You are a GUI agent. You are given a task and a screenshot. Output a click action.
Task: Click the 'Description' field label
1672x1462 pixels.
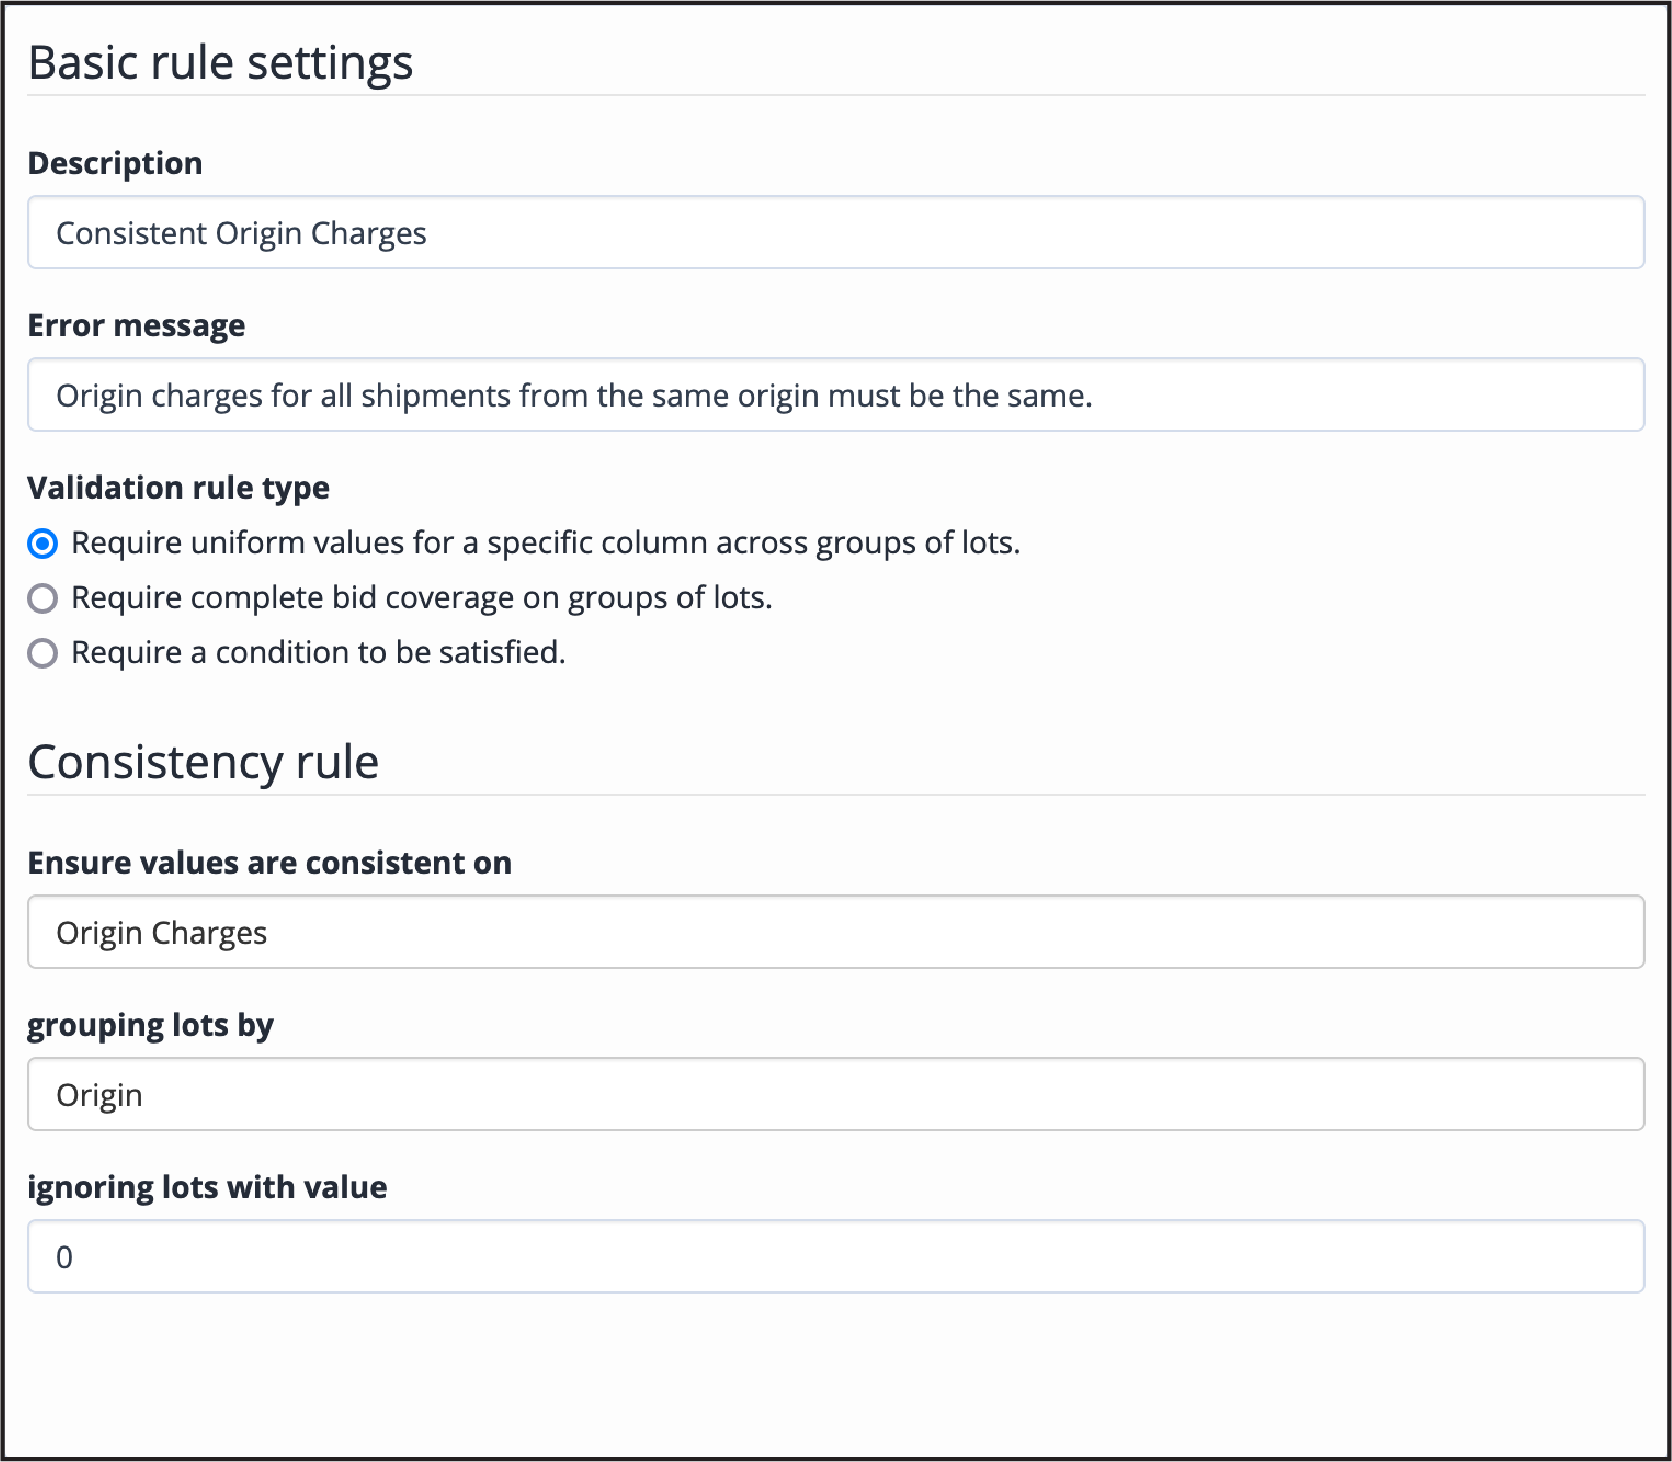point(115,163)
